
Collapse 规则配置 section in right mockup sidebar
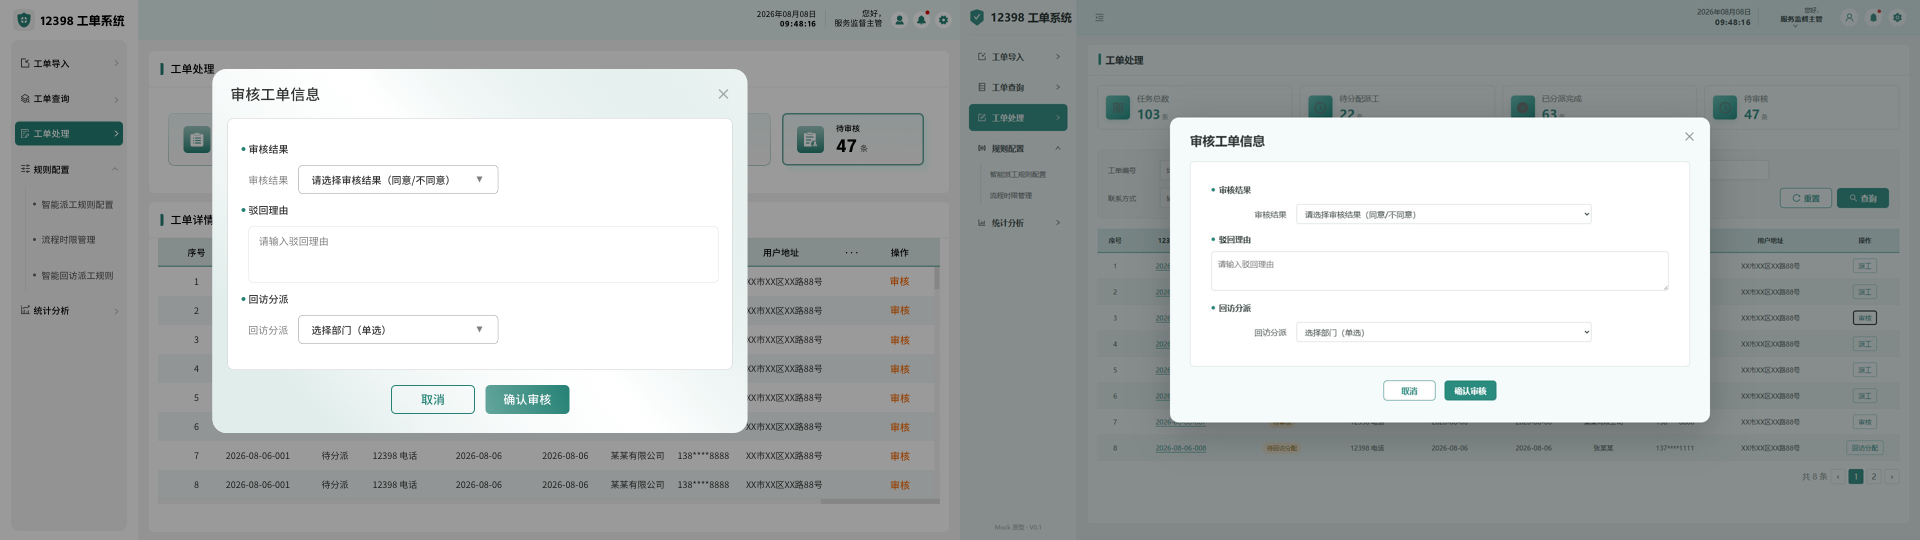point(1058,148)
